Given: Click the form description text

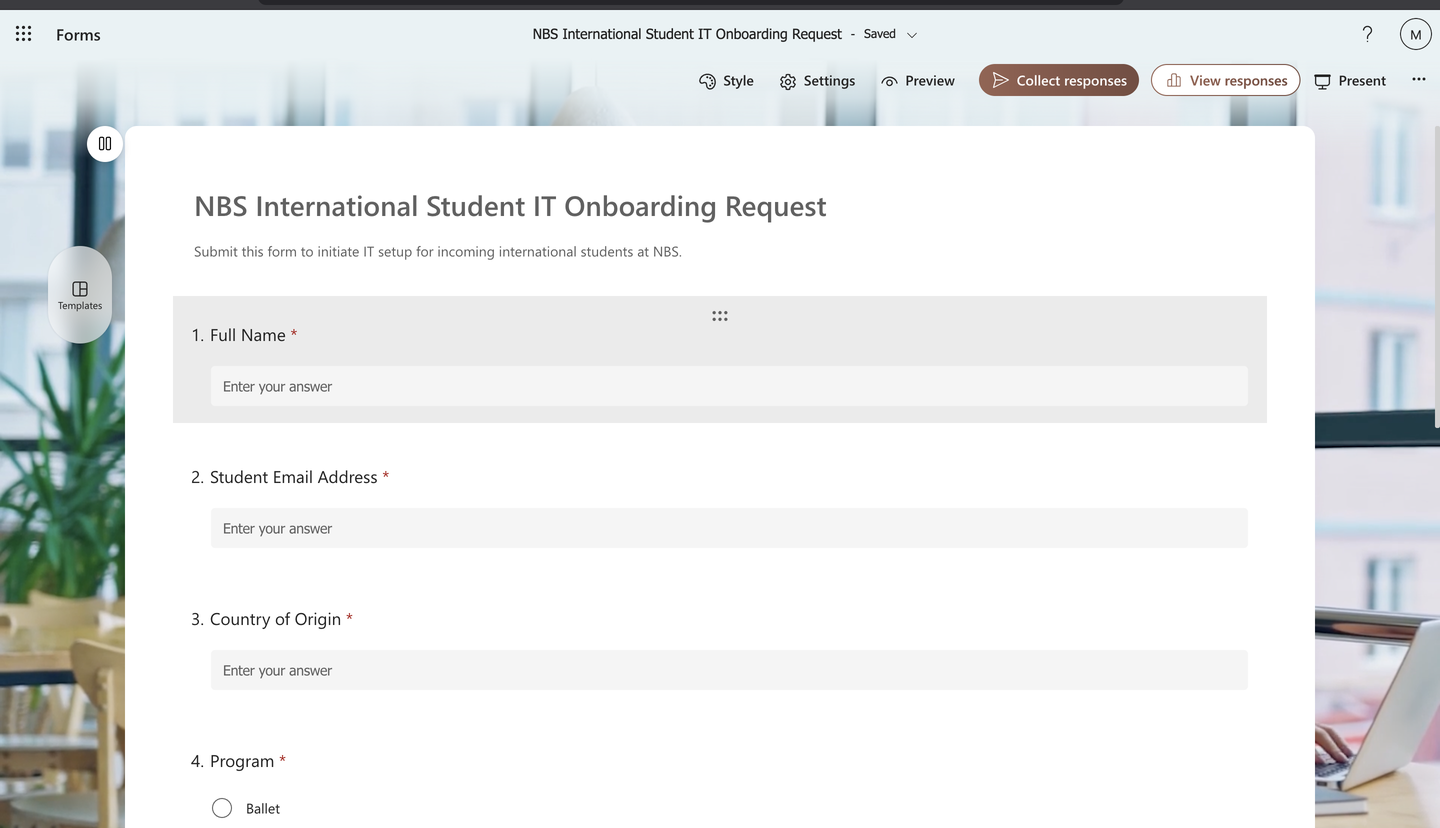Looking at the screenshot, I should [x=438, y=252].
